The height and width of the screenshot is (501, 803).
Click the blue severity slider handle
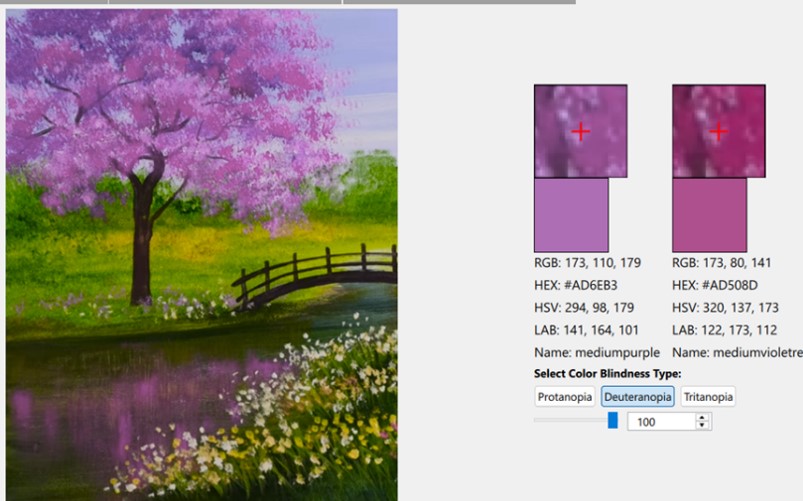[612, 421]
